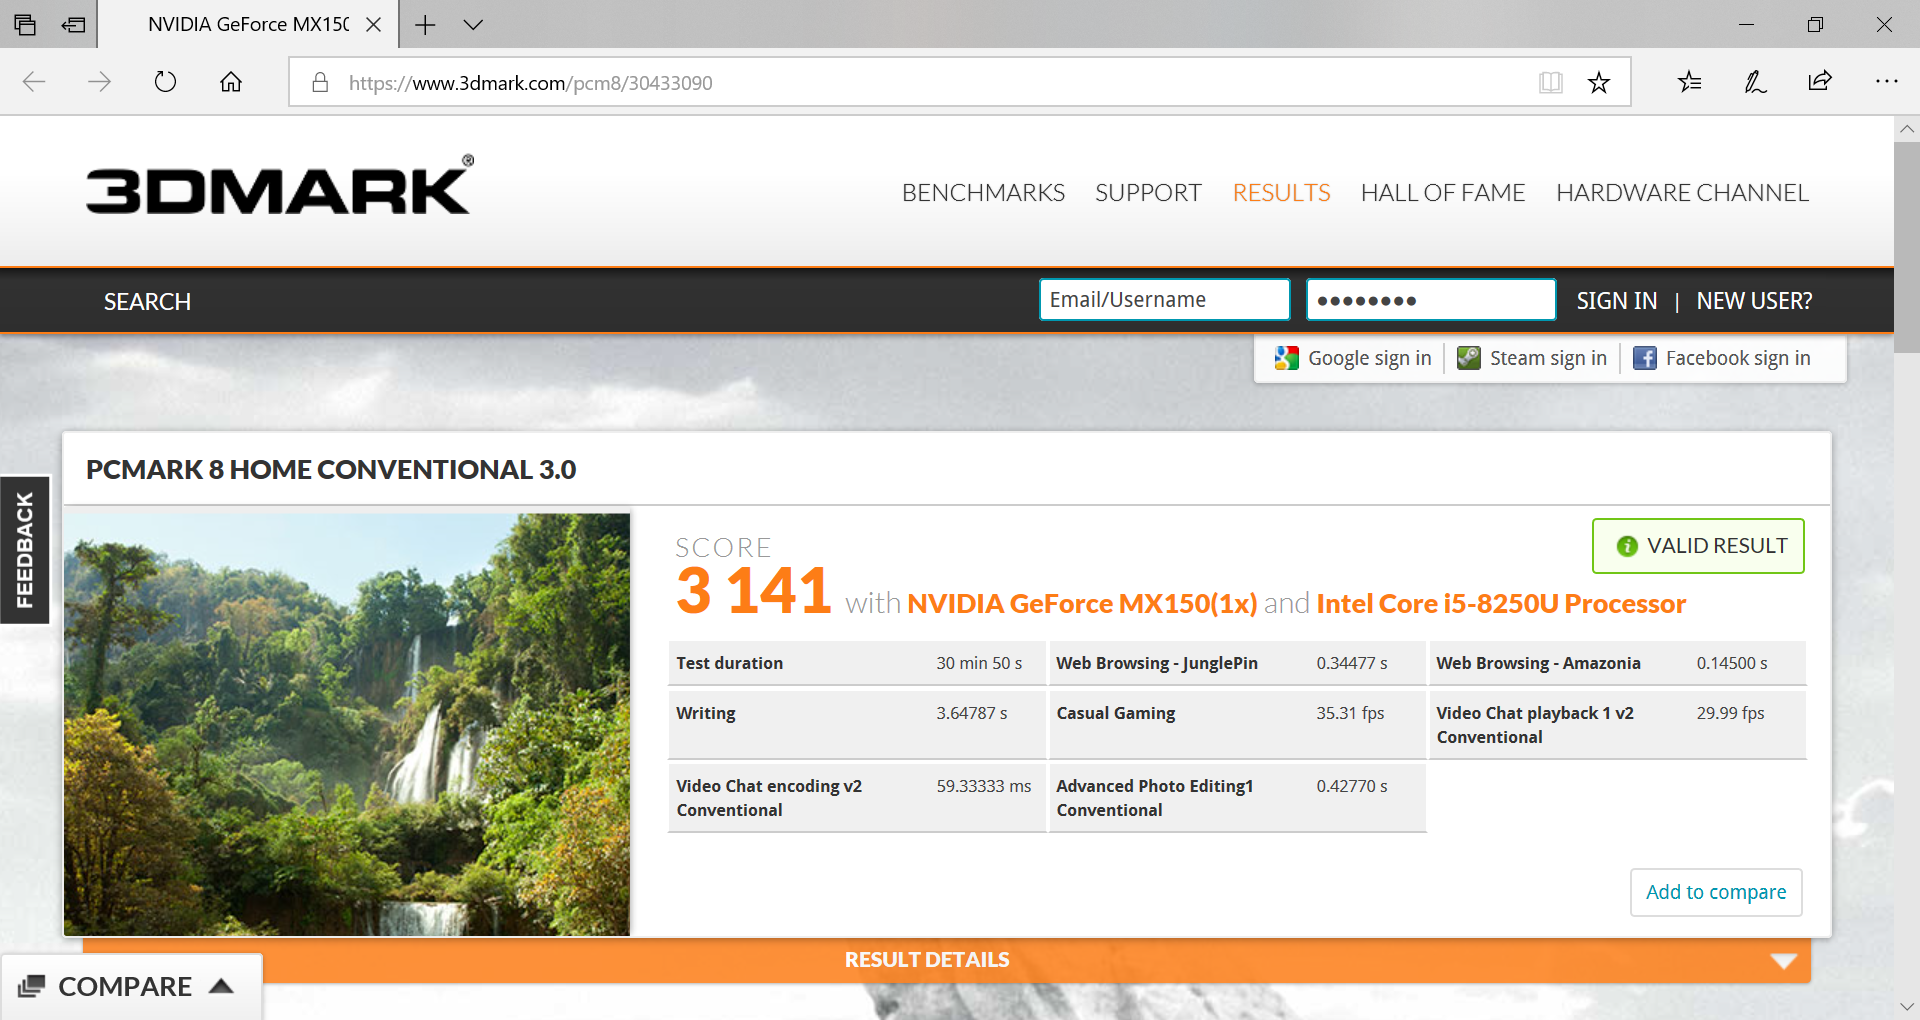
Task: Open the add notes pen icon
Action: point(1755,82)
